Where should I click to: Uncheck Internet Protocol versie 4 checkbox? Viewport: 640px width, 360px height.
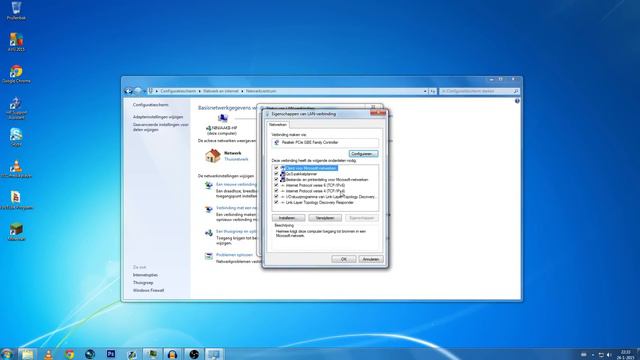(276, 191)
